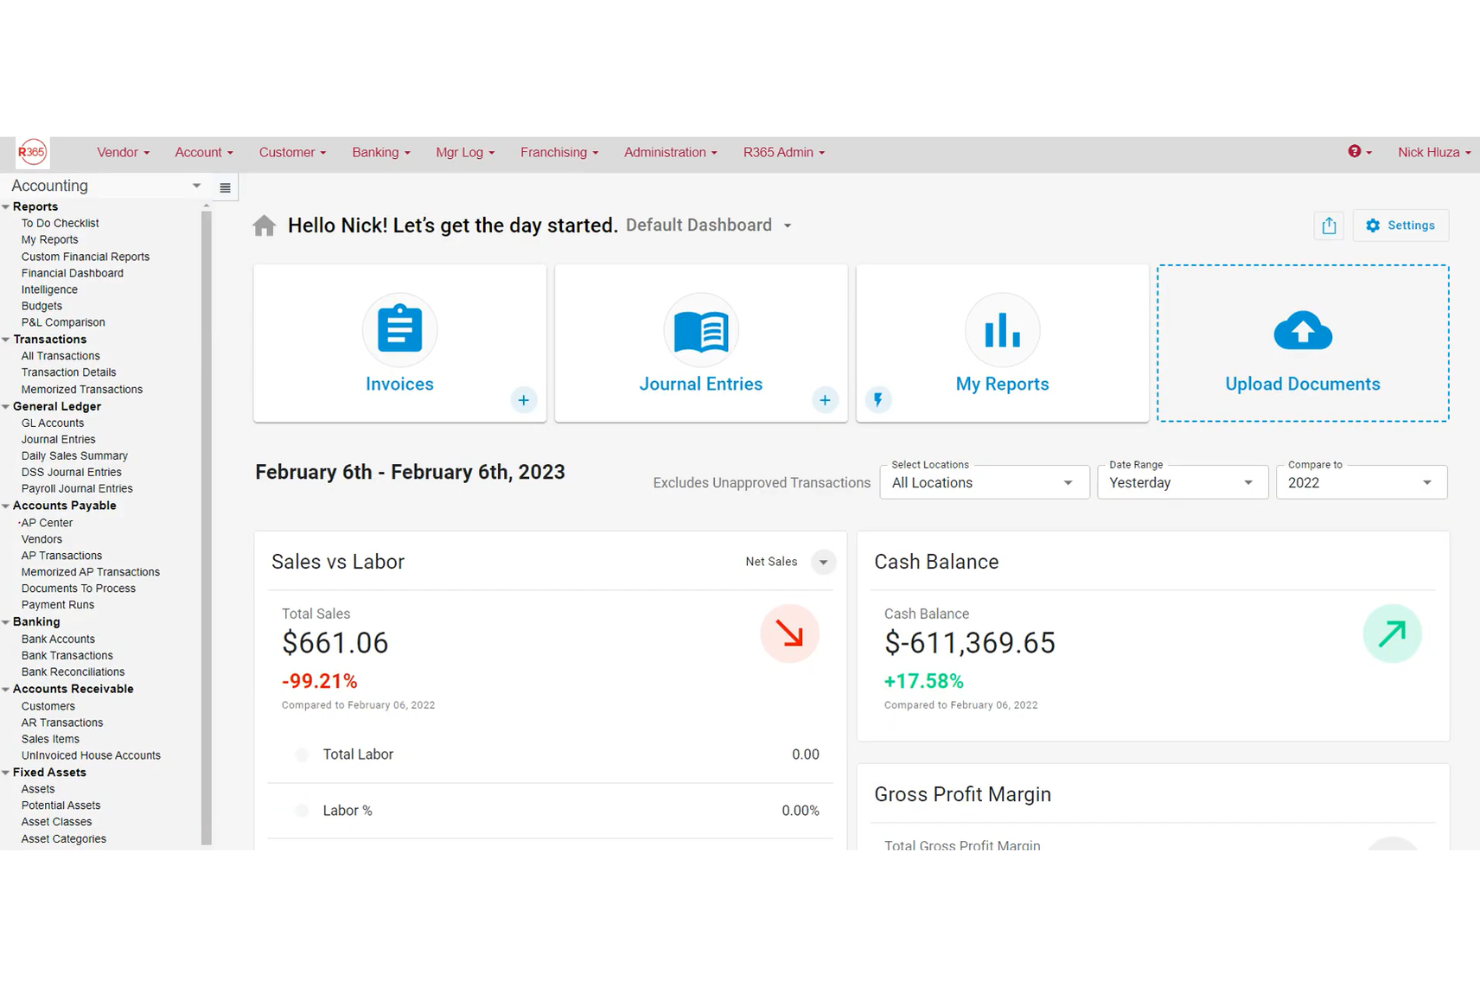This screenshot has height=987, width=1480.
Task: Open Custom Financial Reports link
Action: [85, 257]
